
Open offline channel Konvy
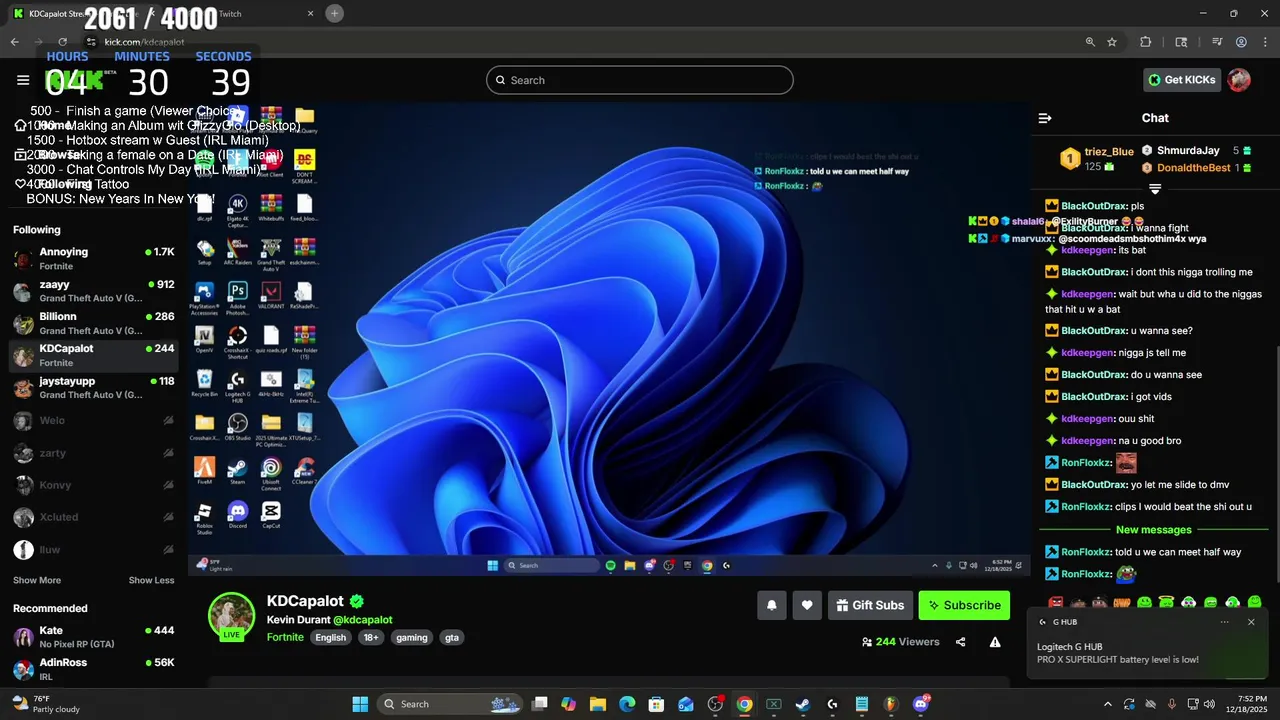(x=94, y=485)
